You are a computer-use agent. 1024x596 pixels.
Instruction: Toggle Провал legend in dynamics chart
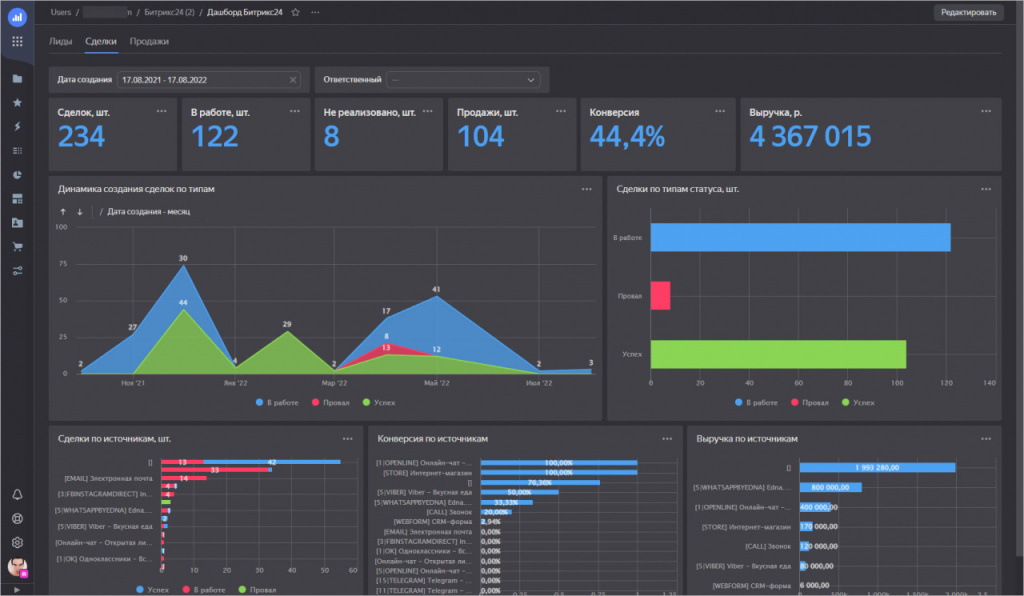[330, 403]
